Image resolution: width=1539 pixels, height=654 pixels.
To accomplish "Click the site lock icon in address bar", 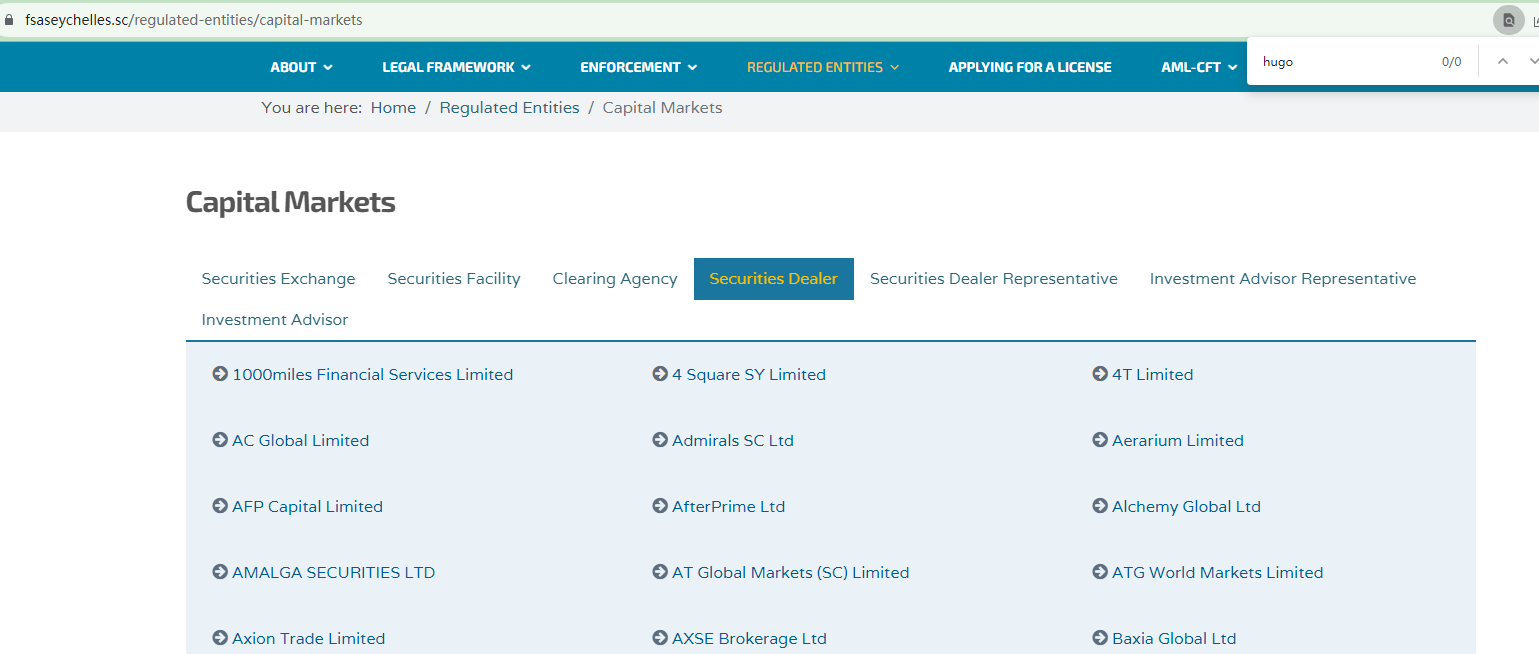I will tap(10, 20).
